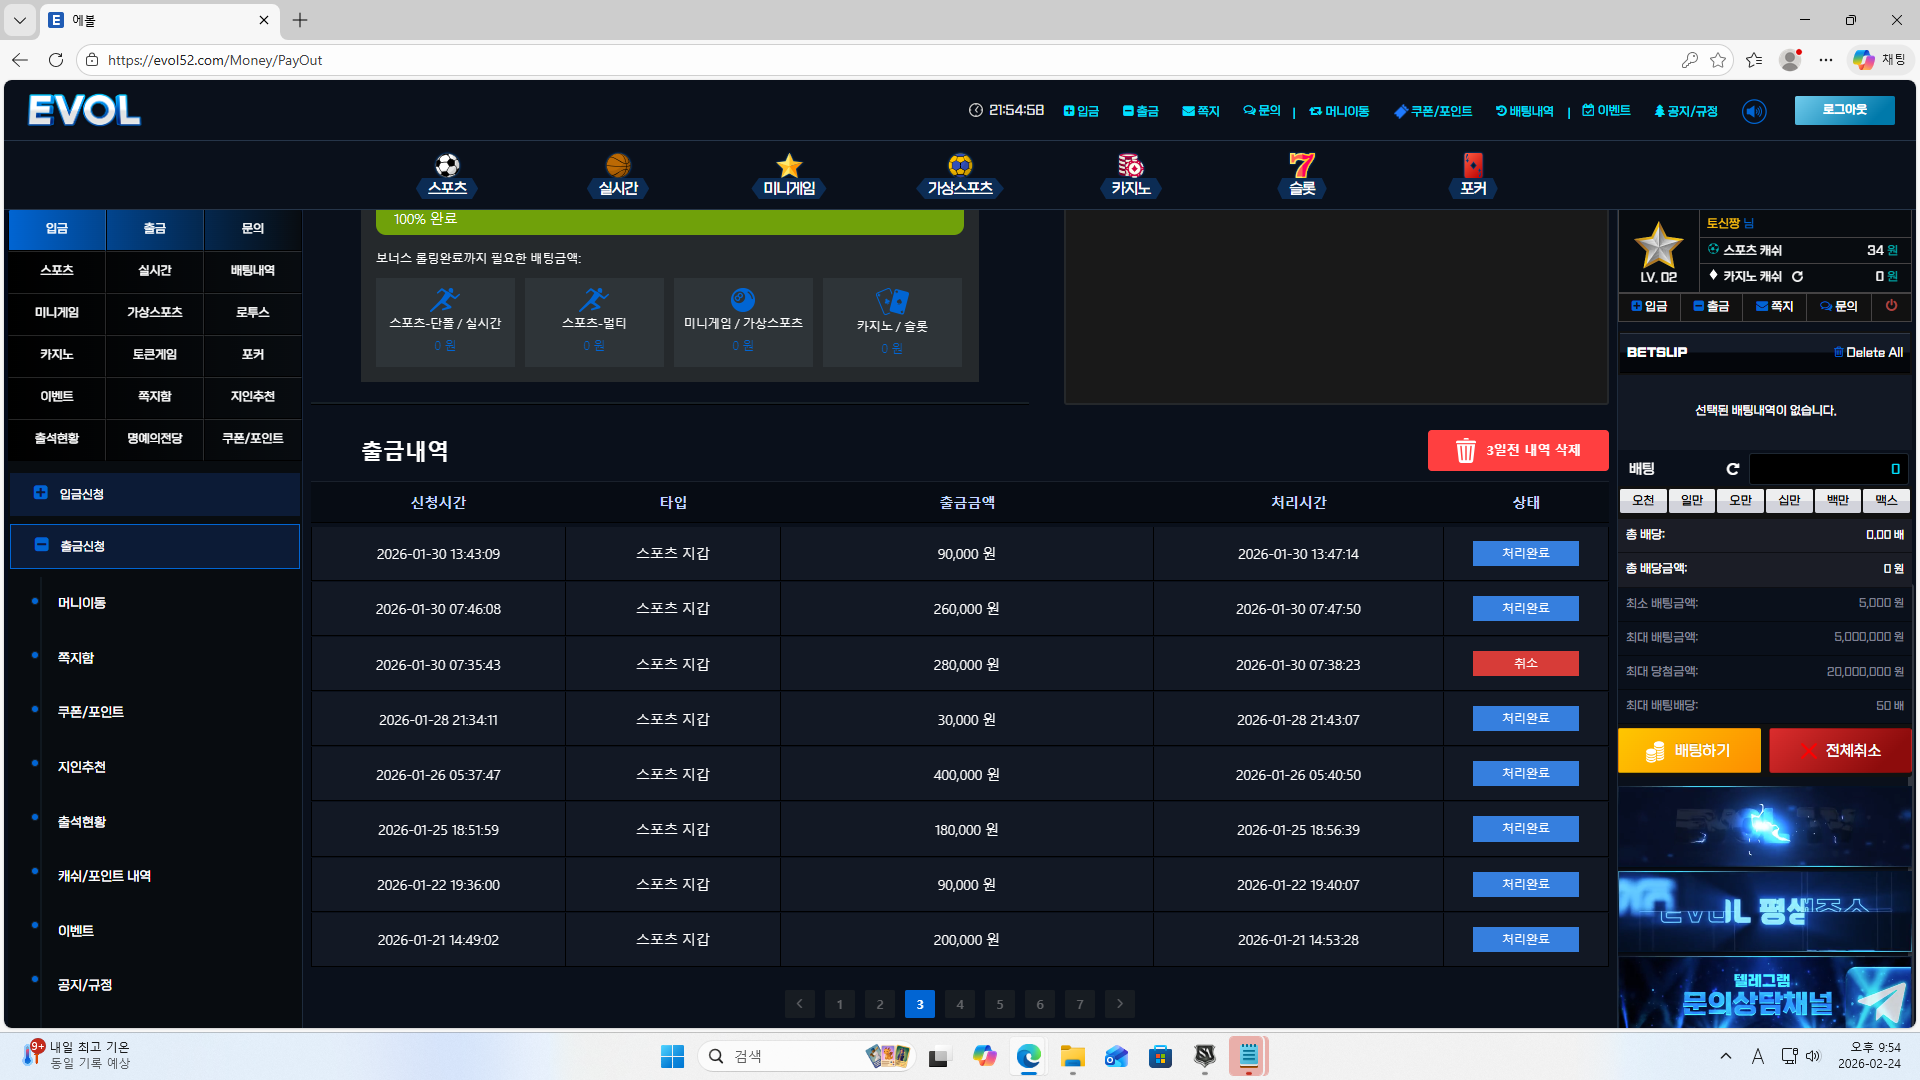Open the betting history top menu item

click(x=1525, y=111)
